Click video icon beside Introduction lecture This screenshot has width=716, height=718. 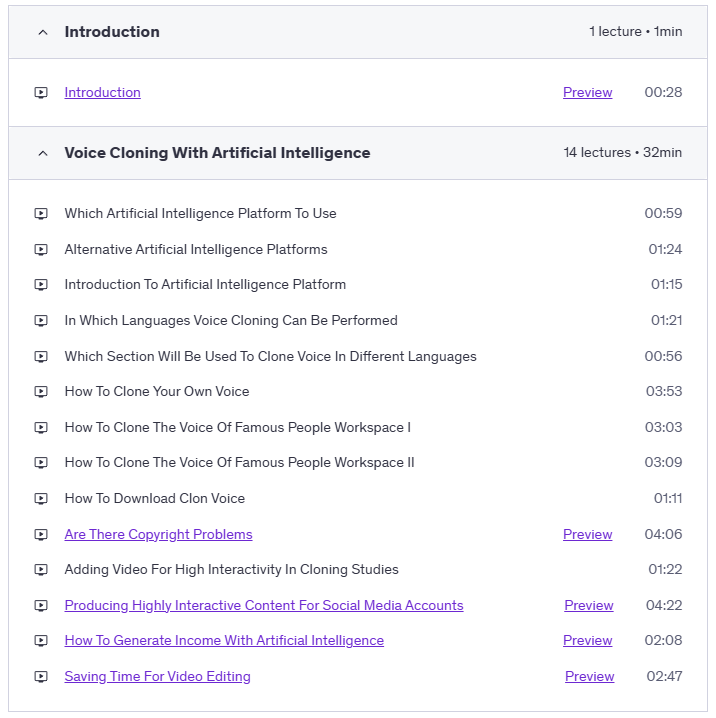41,93
